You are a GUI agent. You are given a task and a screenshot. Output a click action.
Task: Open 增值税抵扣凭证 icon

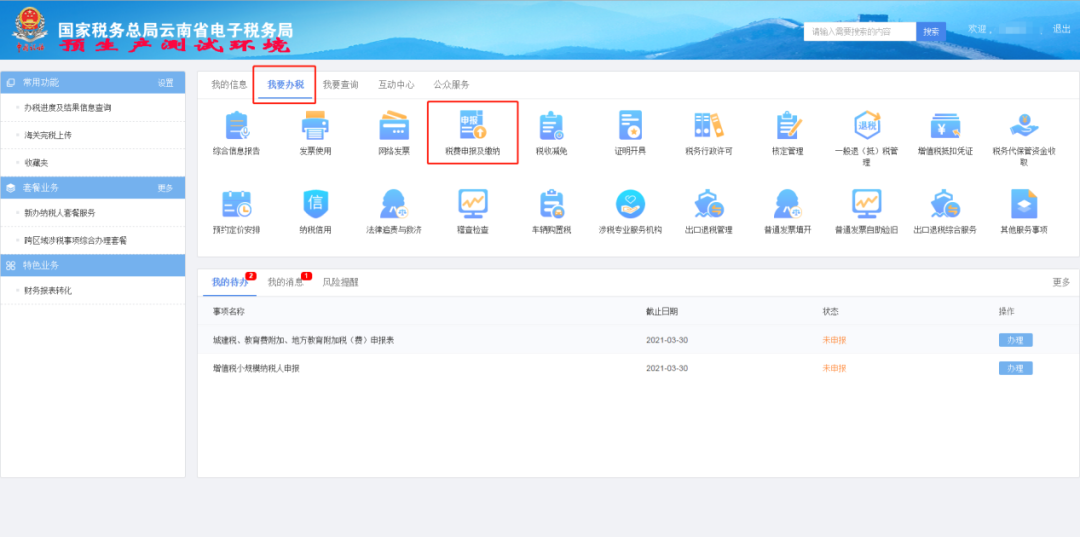945,126
